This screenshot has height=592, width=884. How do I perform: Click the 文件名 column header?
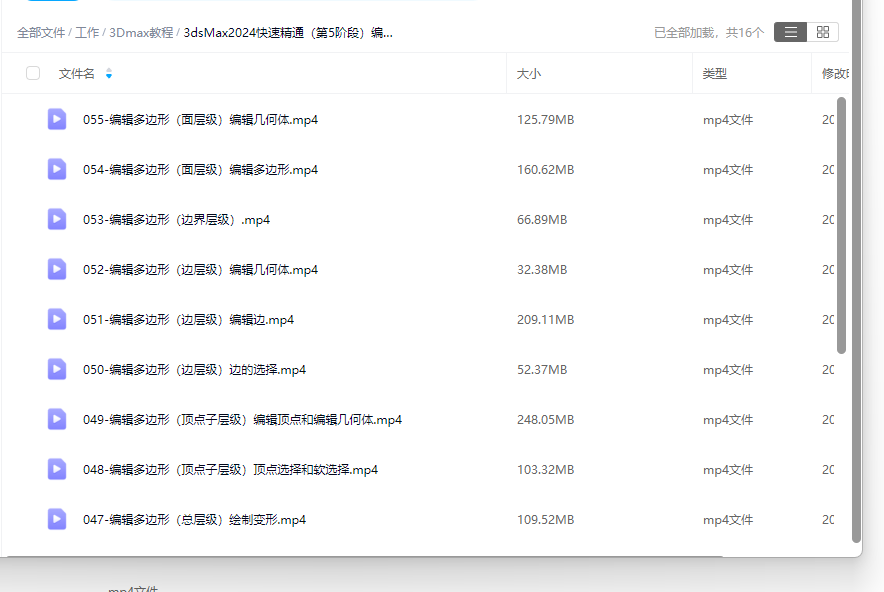click(77, 74)
